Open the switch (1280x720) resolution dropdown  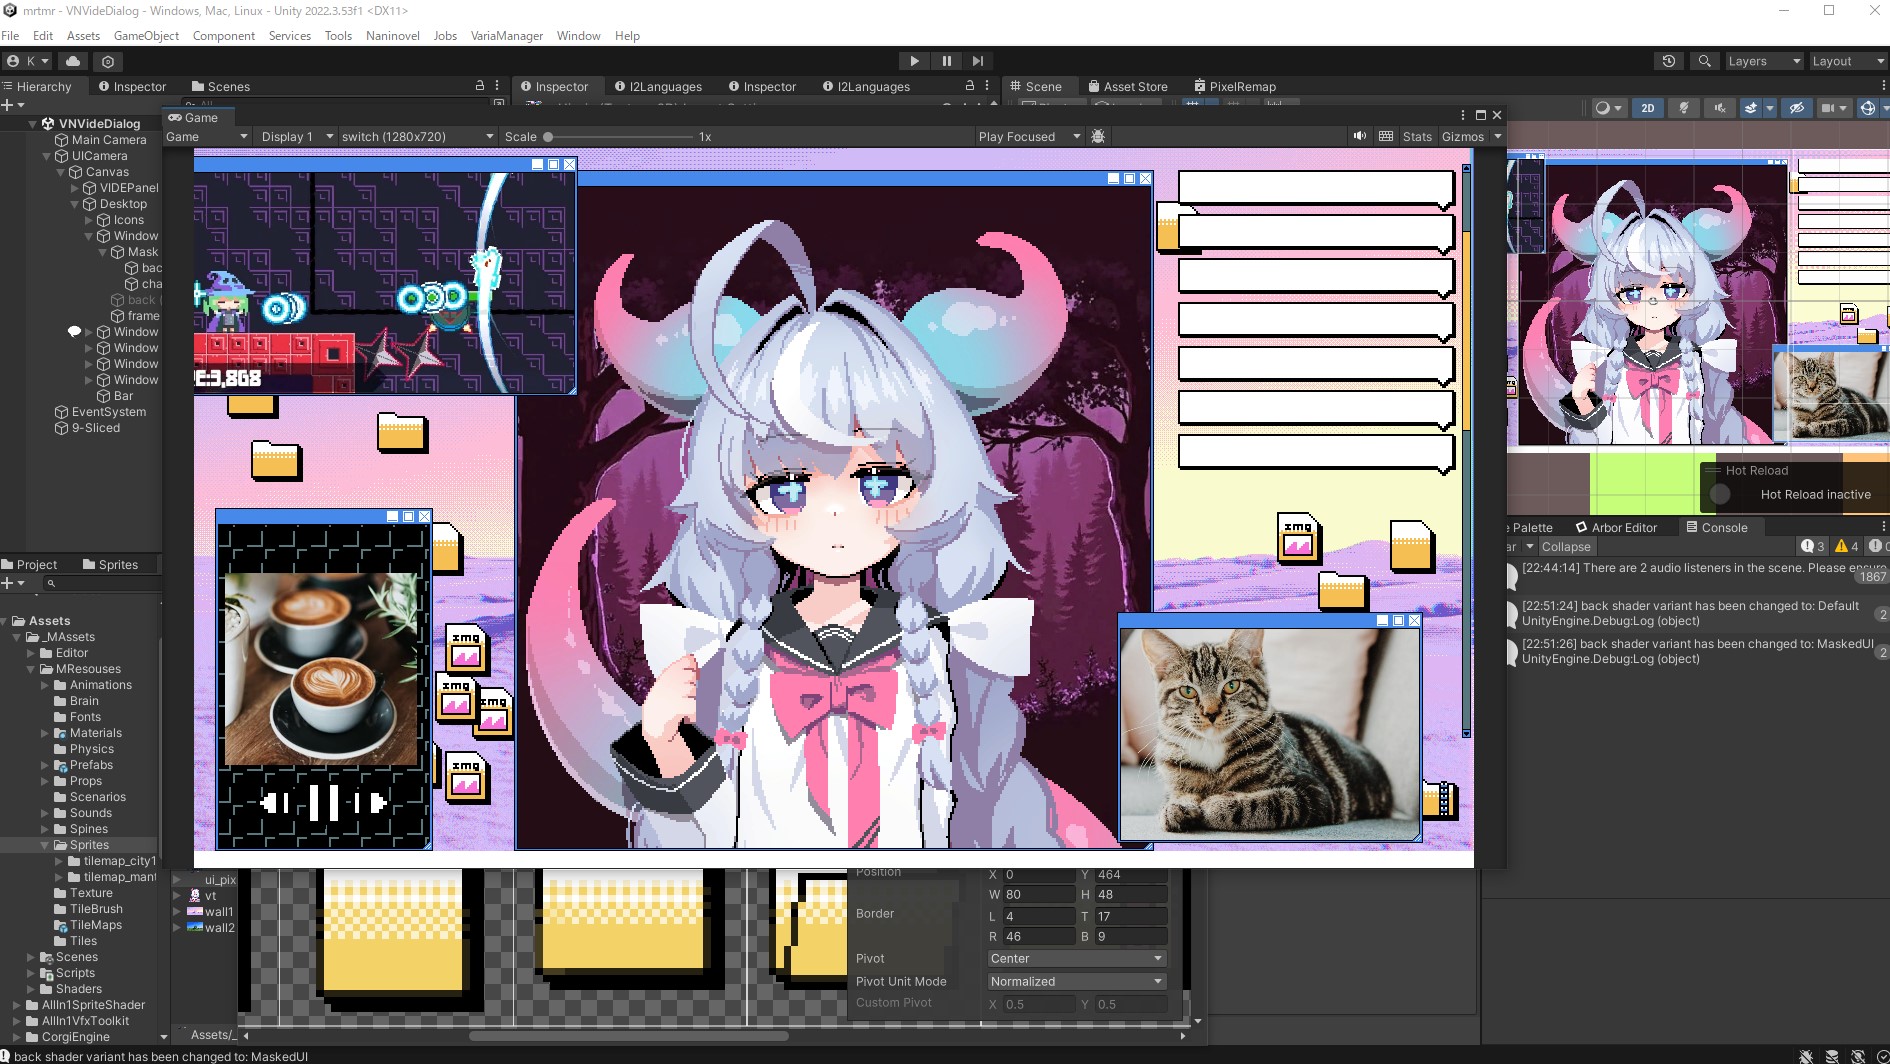pos(417,137)
